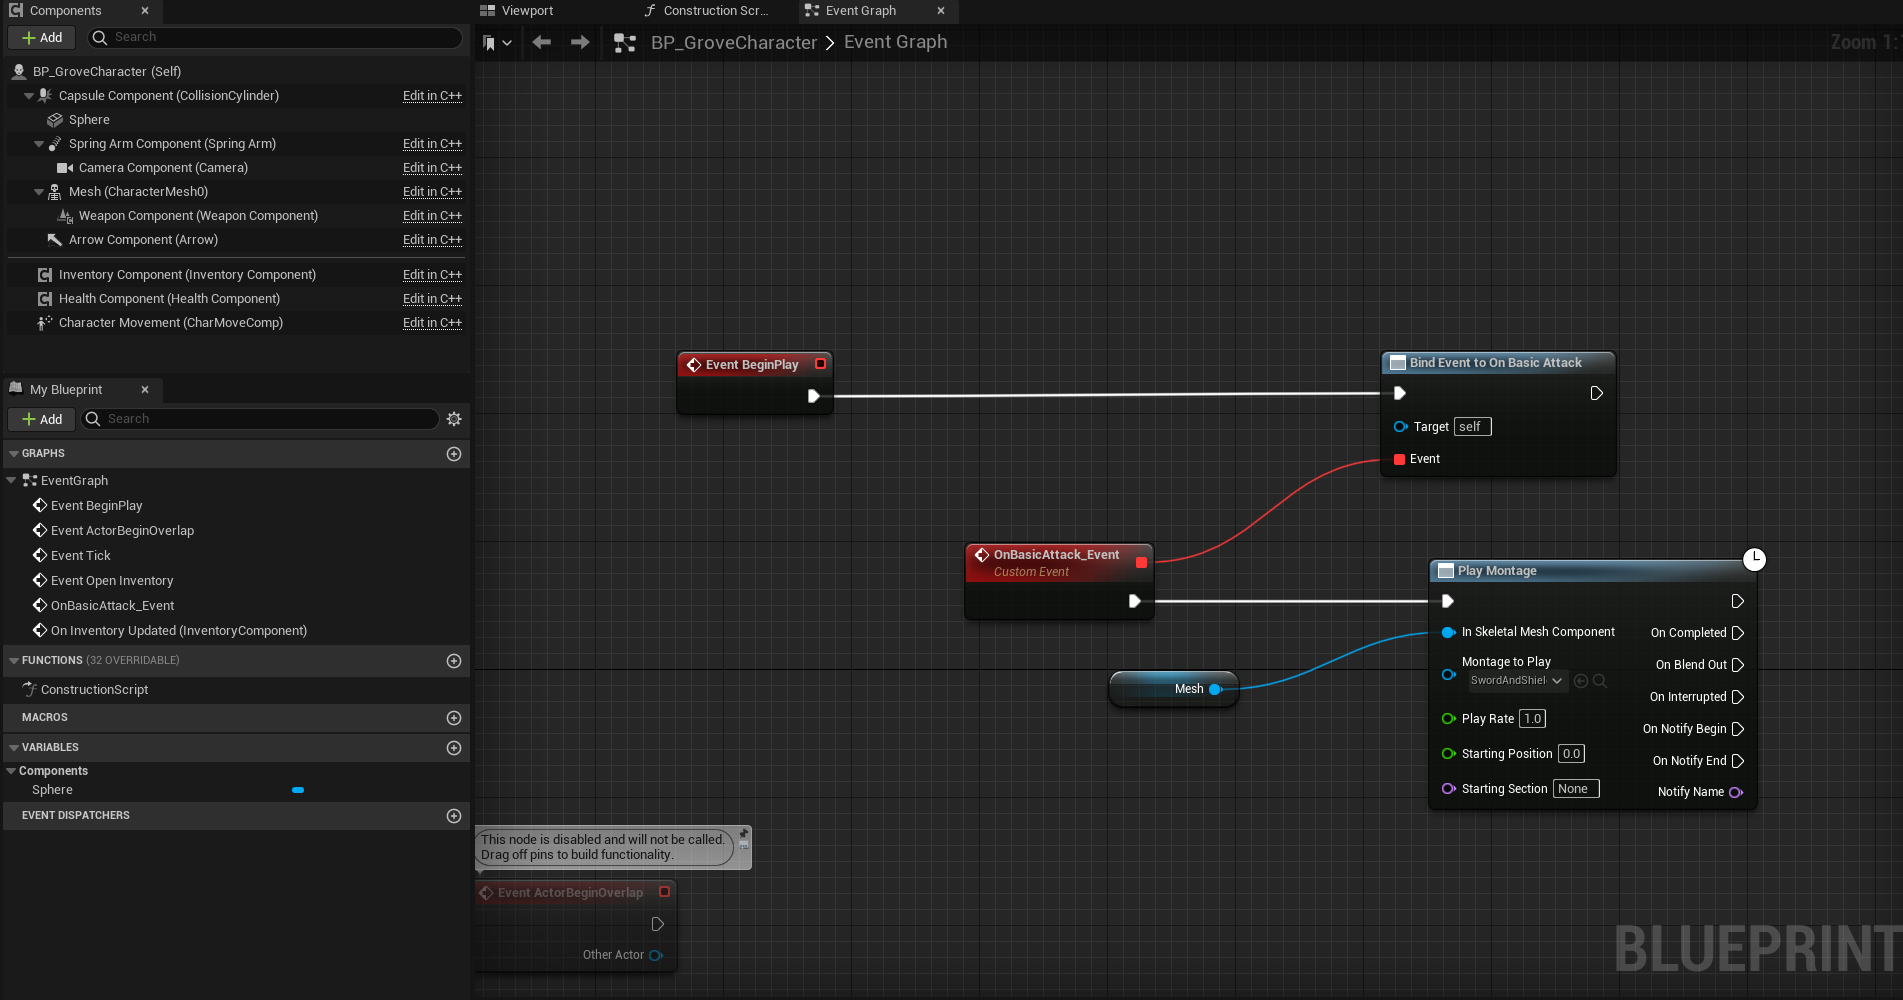Add a new function using the FUNCTIONS plus icon
Screen dimensions: 1903x1000
coord(454,660)
